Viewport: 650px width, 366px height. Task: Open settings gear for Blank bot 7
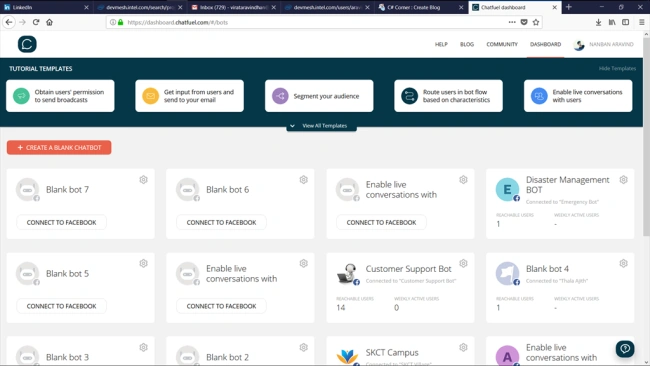(143, 179)
